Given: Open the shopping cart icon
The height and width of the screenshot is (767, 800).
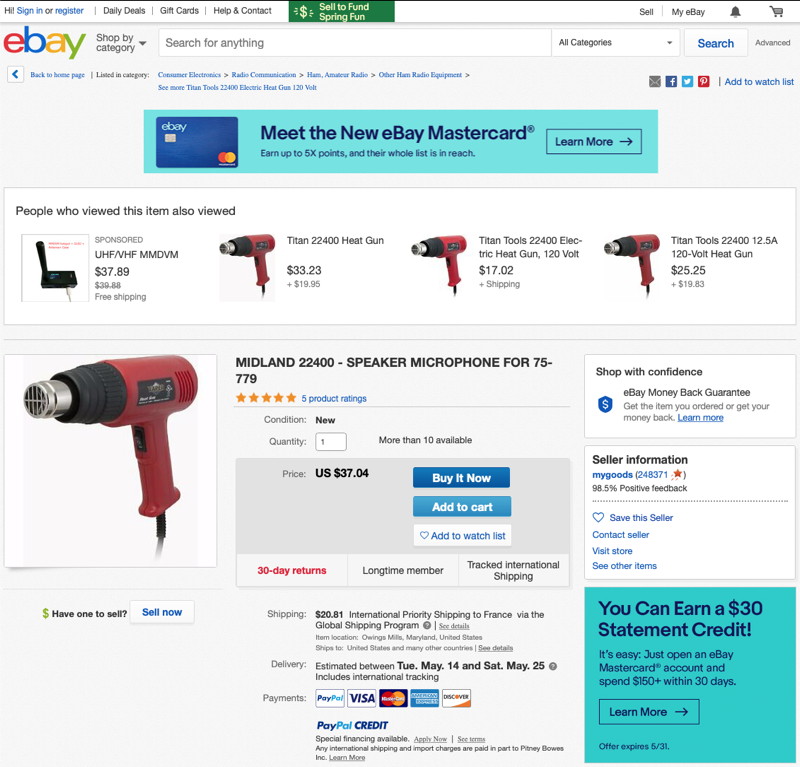Looking at the screenshot, I should [x=776, y=11].
